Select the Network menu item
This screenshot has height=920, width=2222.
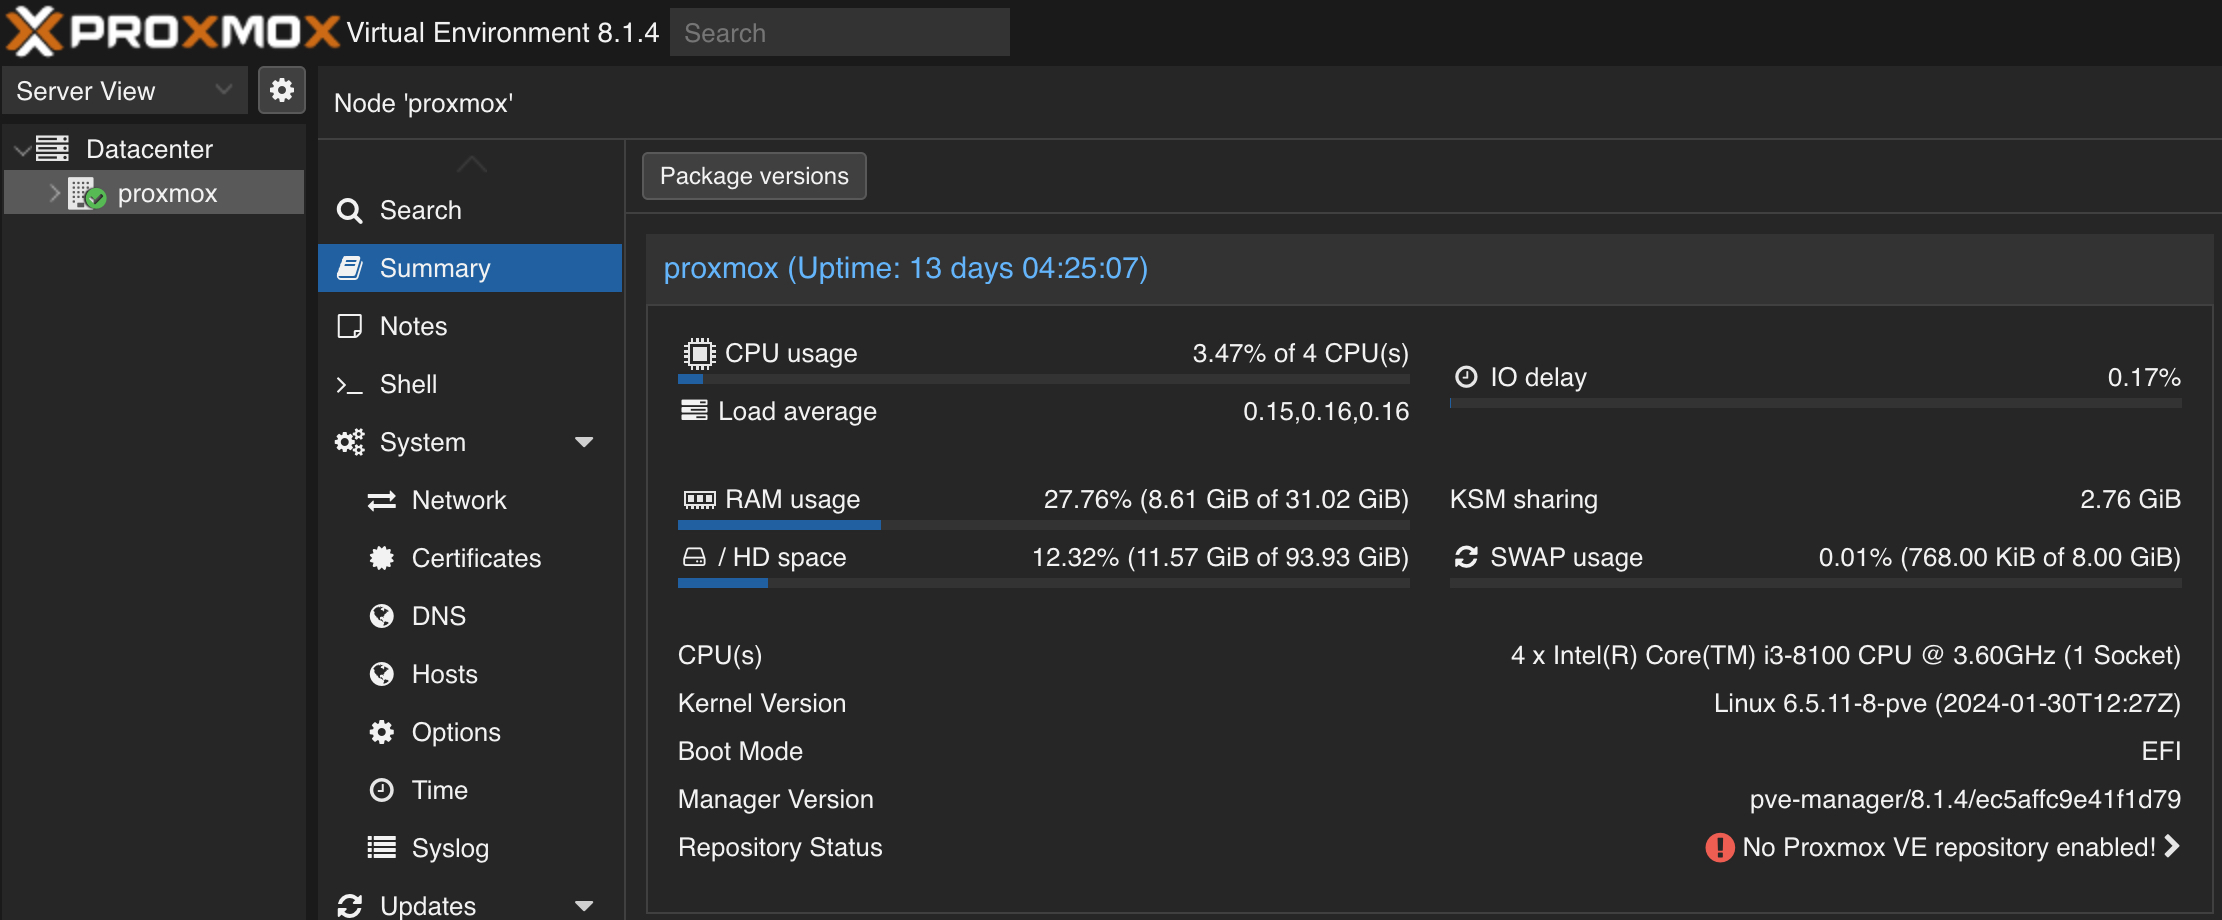(x=458, y=500)
